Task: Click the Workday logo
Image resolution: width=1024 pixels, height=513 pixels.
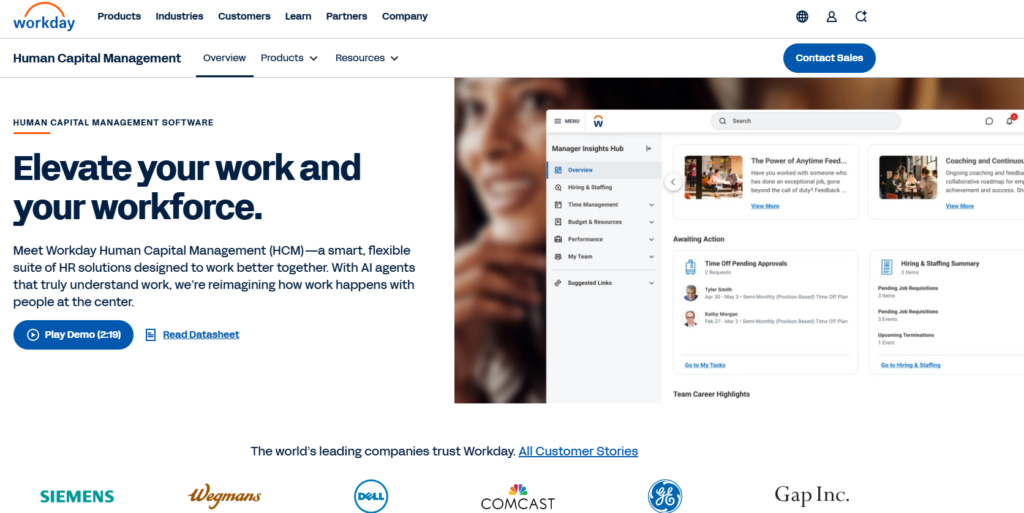Action: [44, 17]
